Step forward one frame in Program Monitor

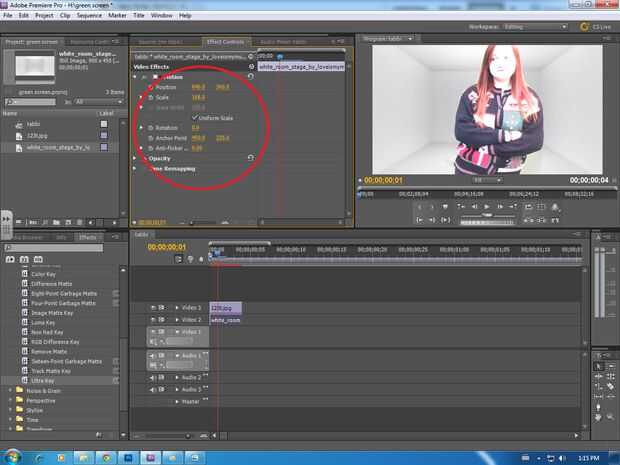[x=500, y=206]
